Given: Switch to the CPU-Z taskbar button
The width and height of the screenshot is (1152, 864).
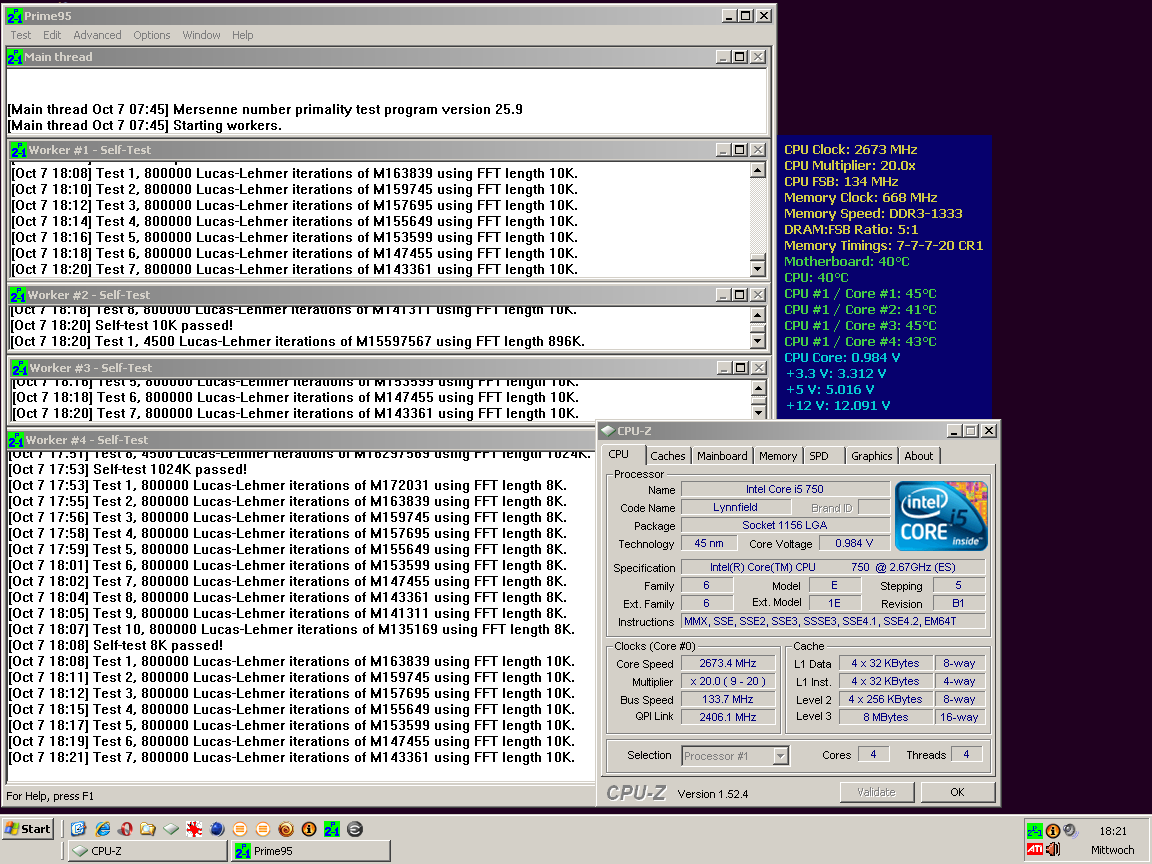Looking at the screenshot, I should [147, 851].
